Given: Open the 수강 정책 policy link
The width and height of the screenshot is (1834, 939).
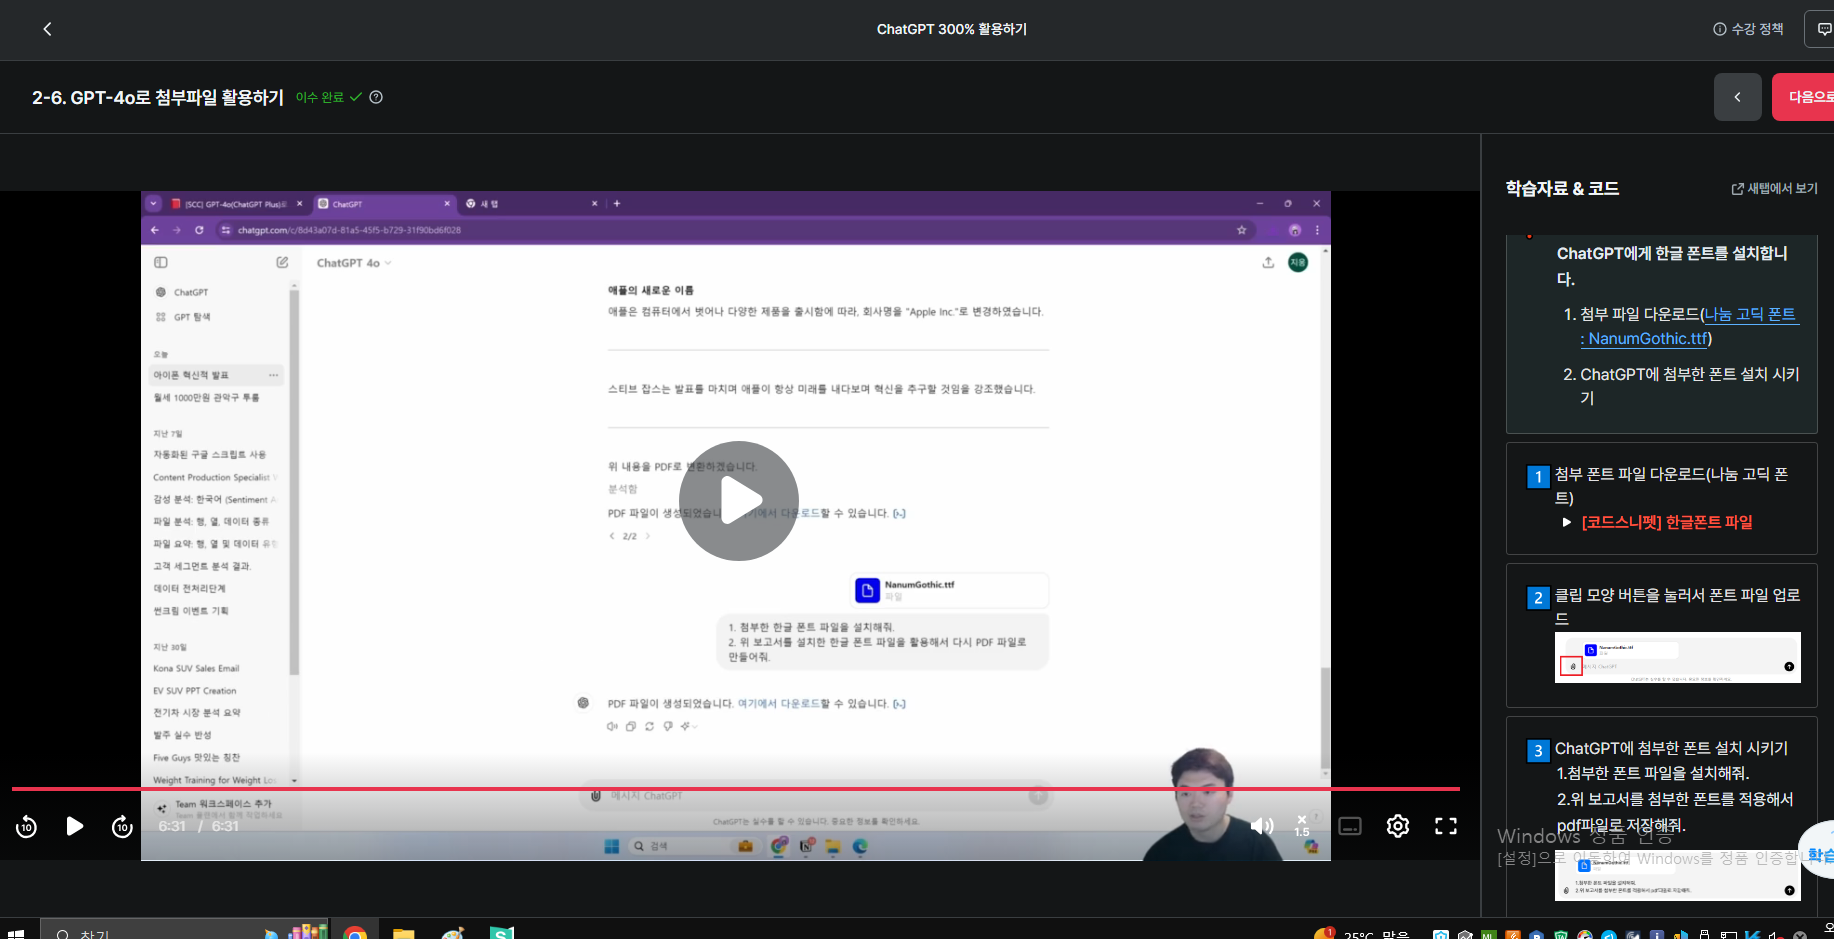Looking at the screenshot, I should point(1748,29).
